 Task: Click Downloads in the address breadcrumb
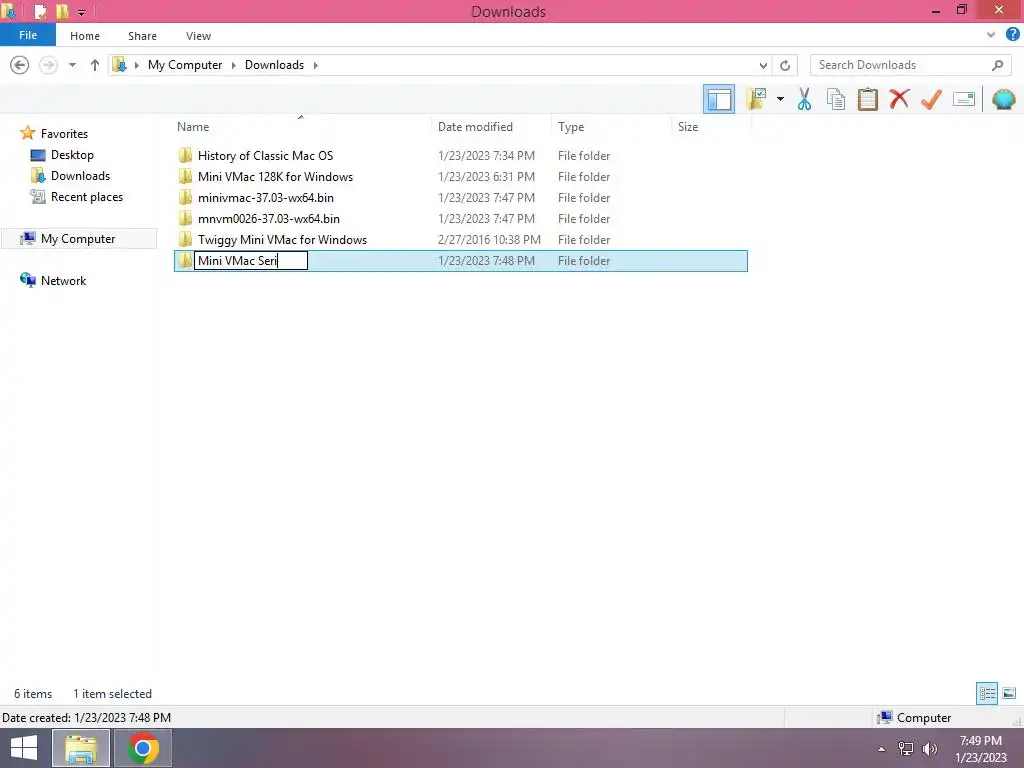tap(274, 65)
